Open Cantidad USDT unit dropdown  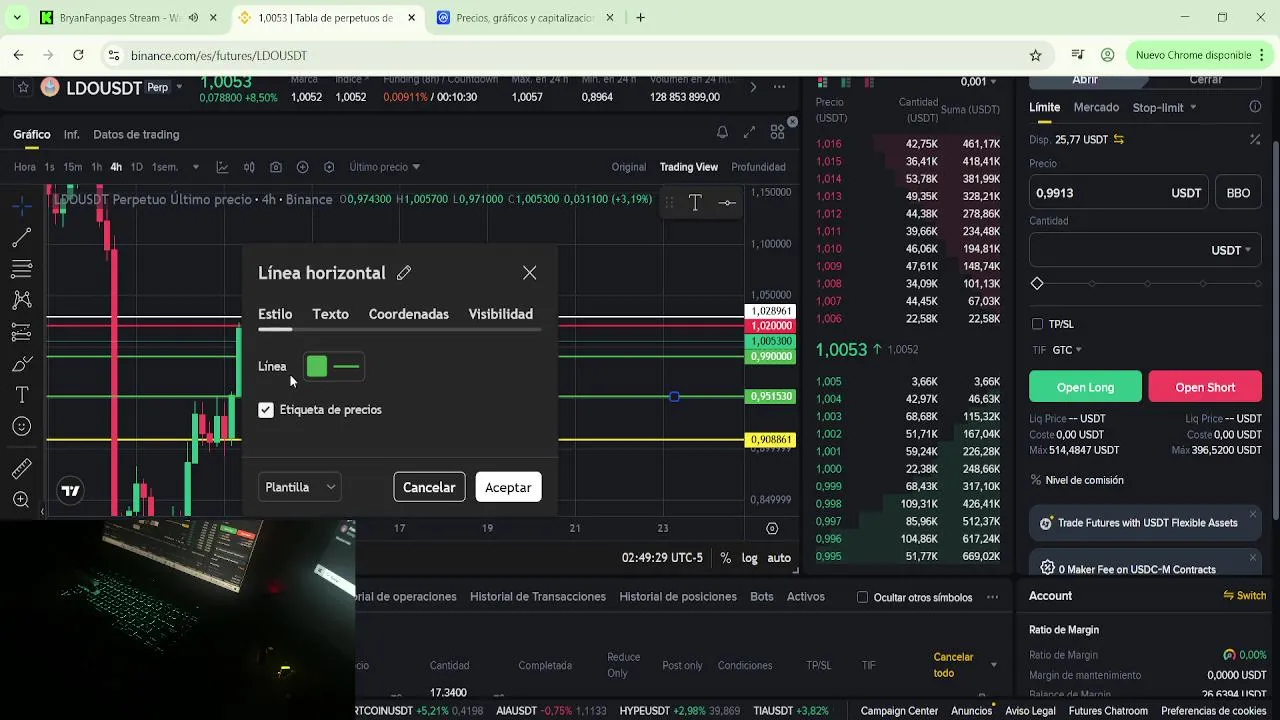click(1231, 250)
